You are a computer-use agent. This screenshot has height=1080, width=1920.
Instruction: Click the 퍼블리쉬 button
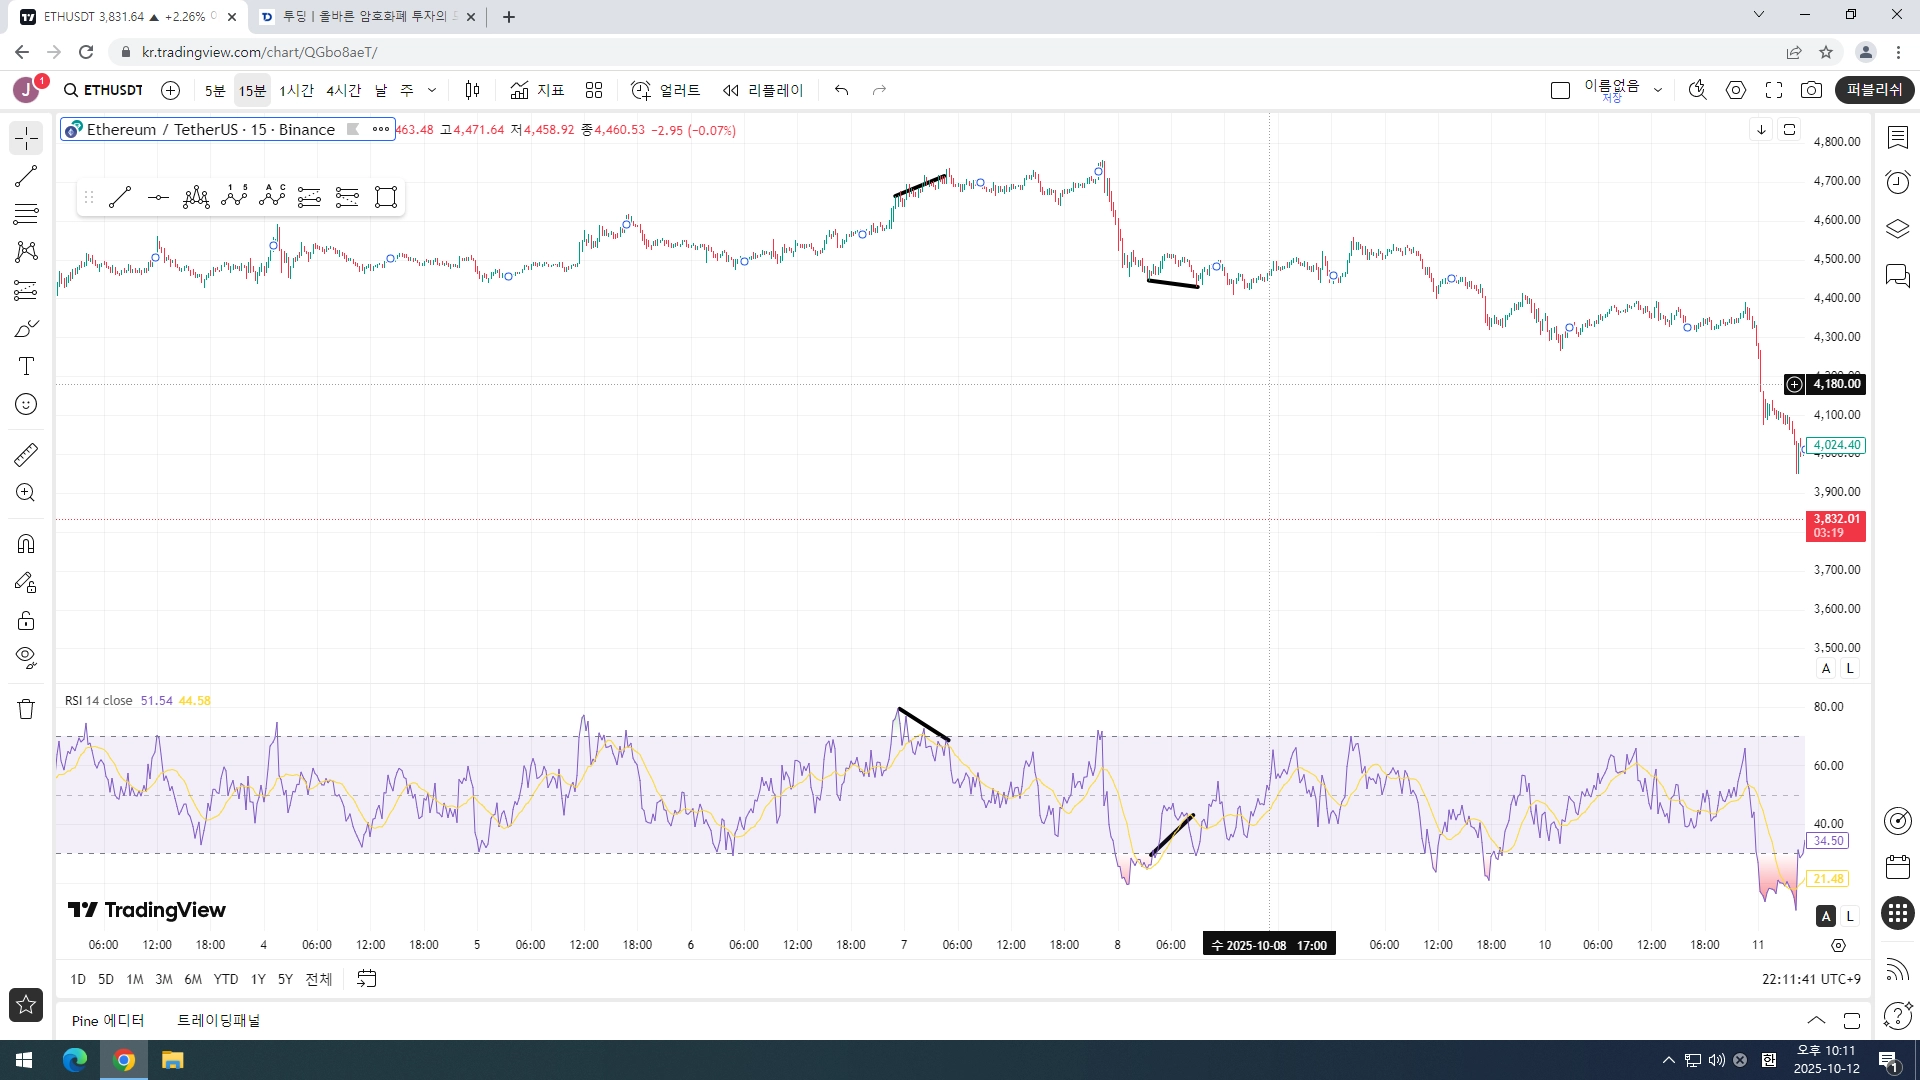[x=1874, y=90]
